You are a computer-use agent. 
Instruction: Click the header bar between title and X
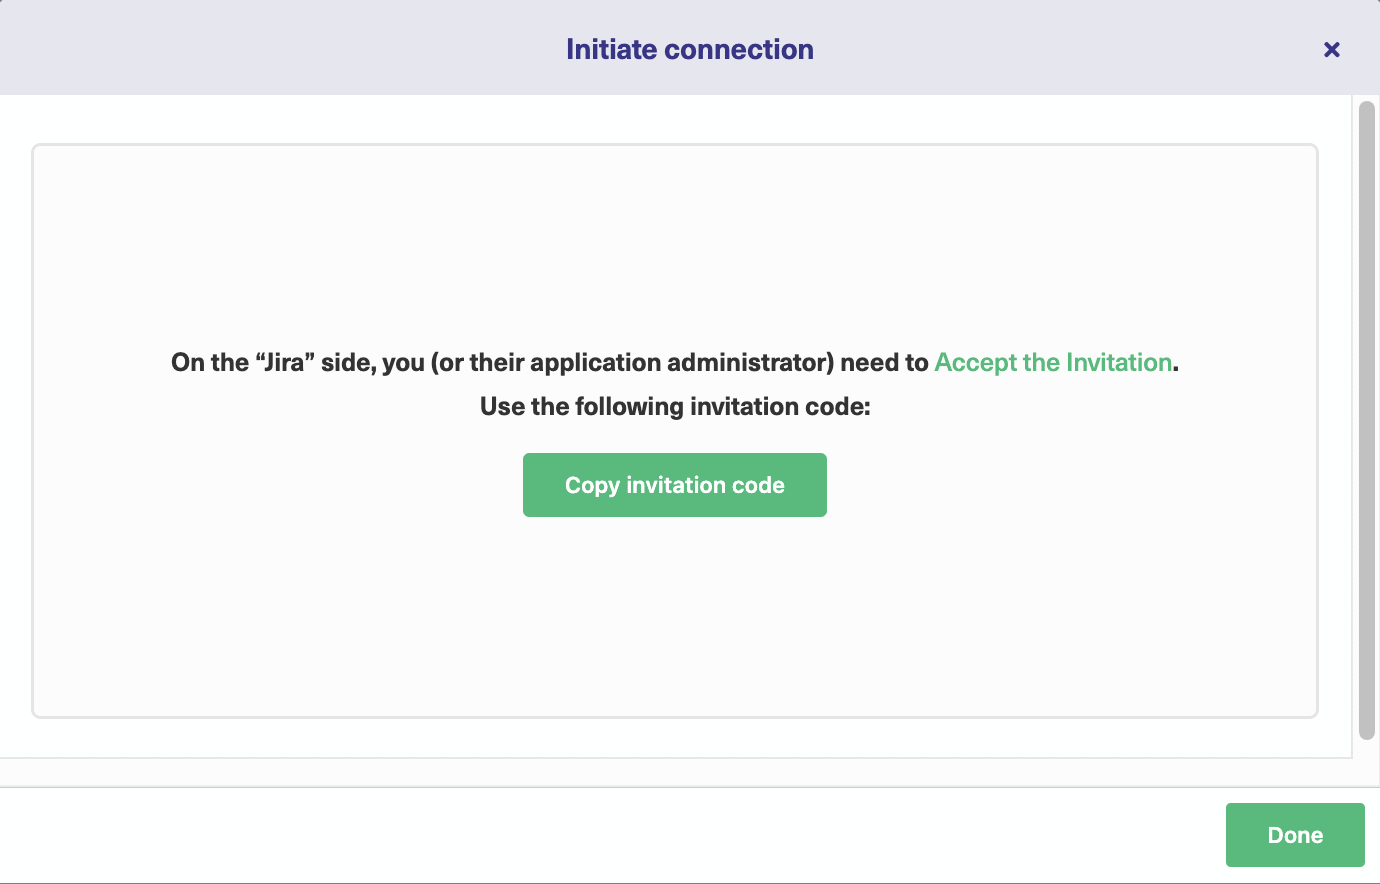click(1070, 50)
